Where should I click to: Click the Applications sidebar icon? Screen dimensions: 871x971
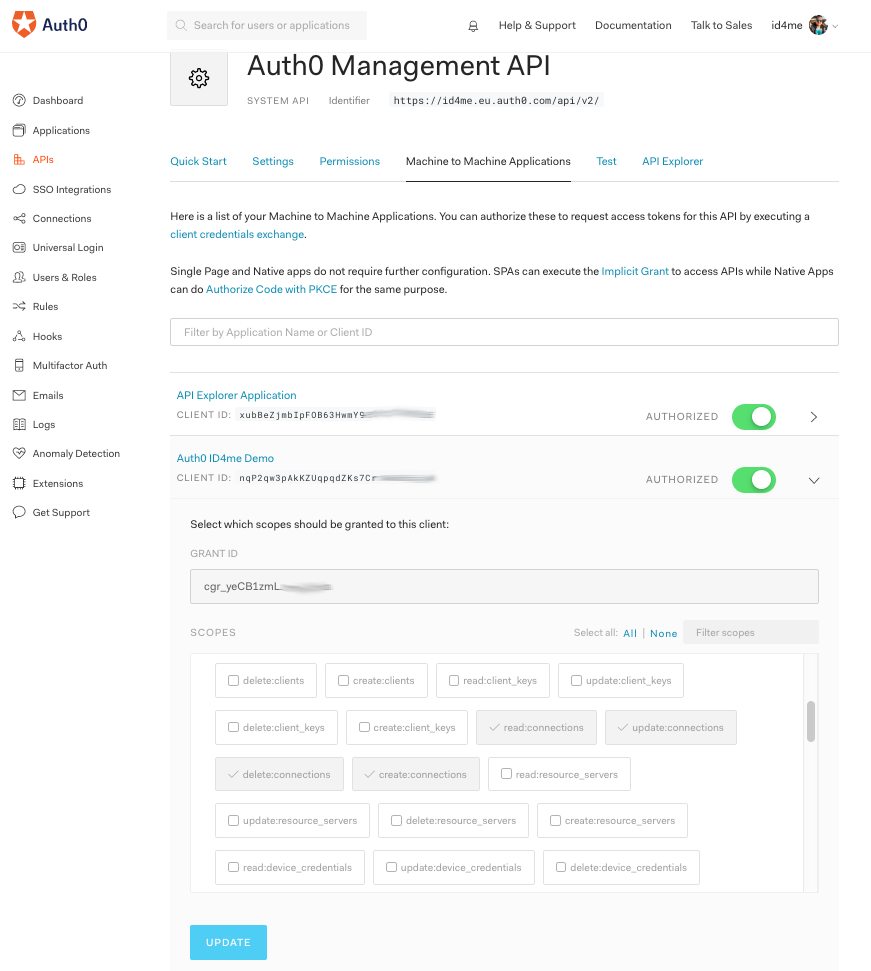[19, 130]
